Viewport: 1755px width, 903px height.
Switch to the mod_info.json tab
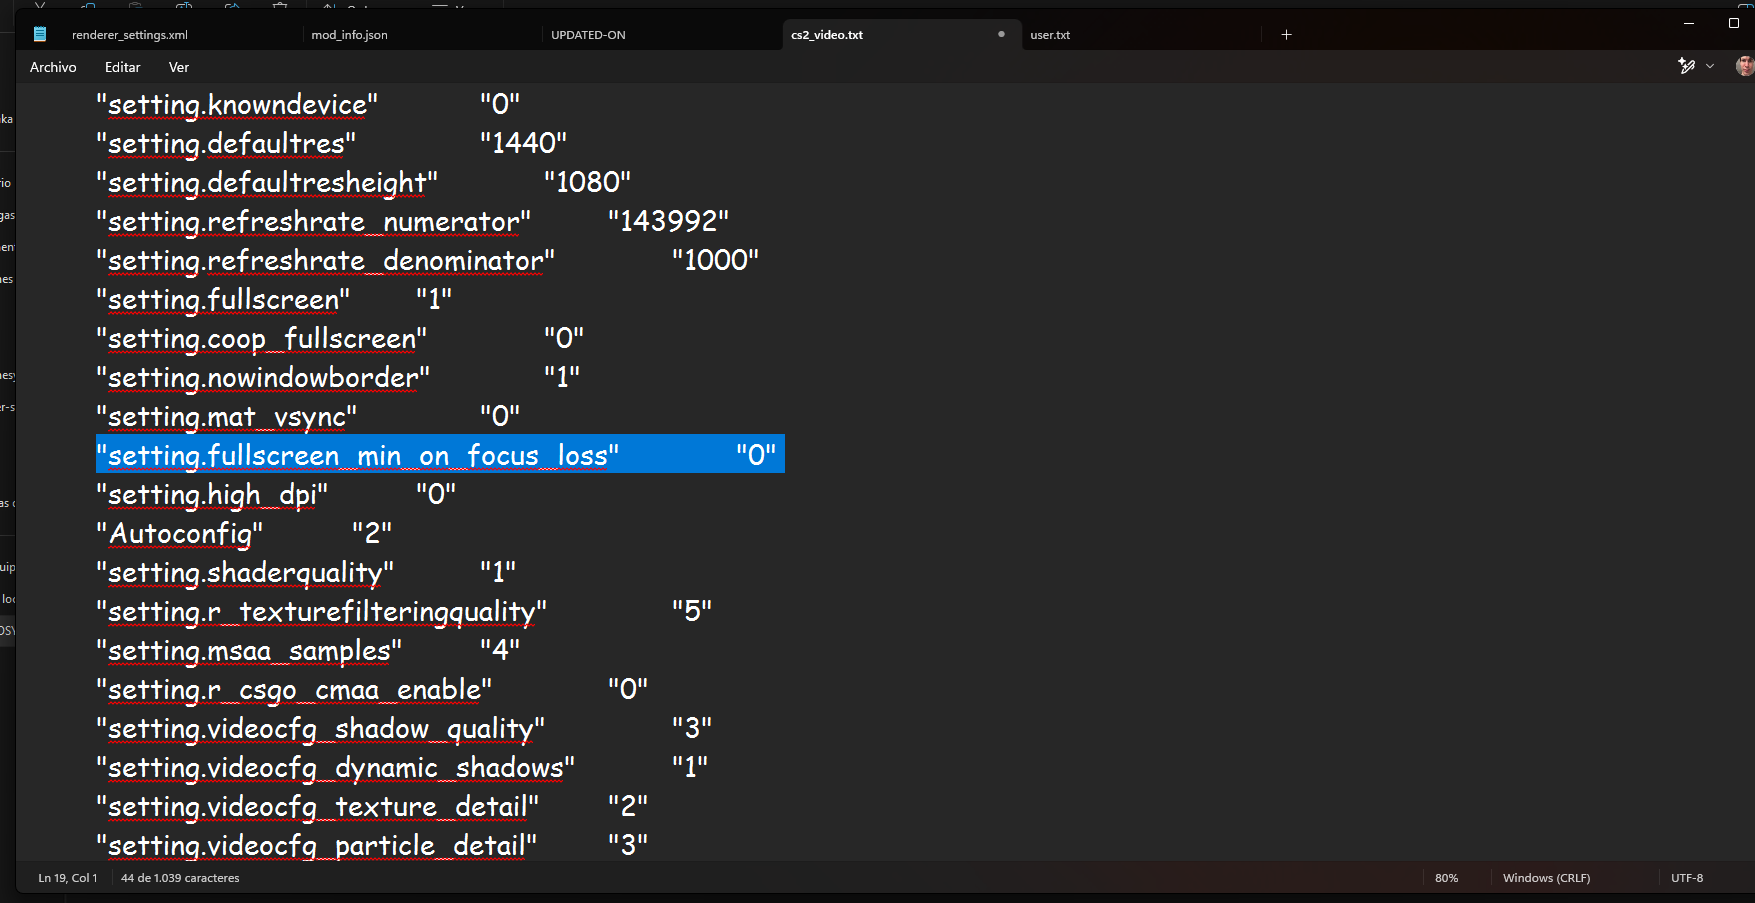(349, 35)
